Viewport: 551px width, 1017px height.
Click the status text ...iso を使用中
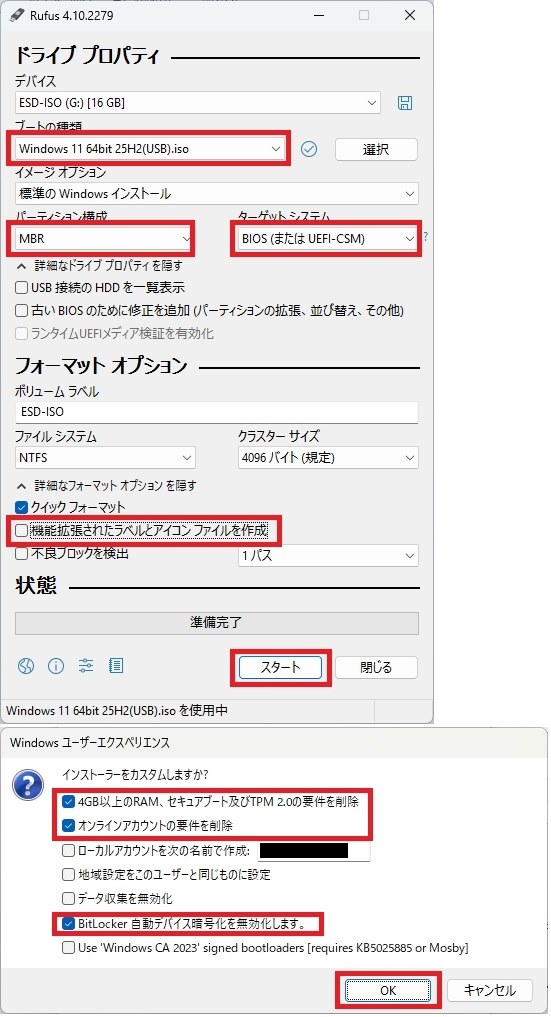point(117,711)
